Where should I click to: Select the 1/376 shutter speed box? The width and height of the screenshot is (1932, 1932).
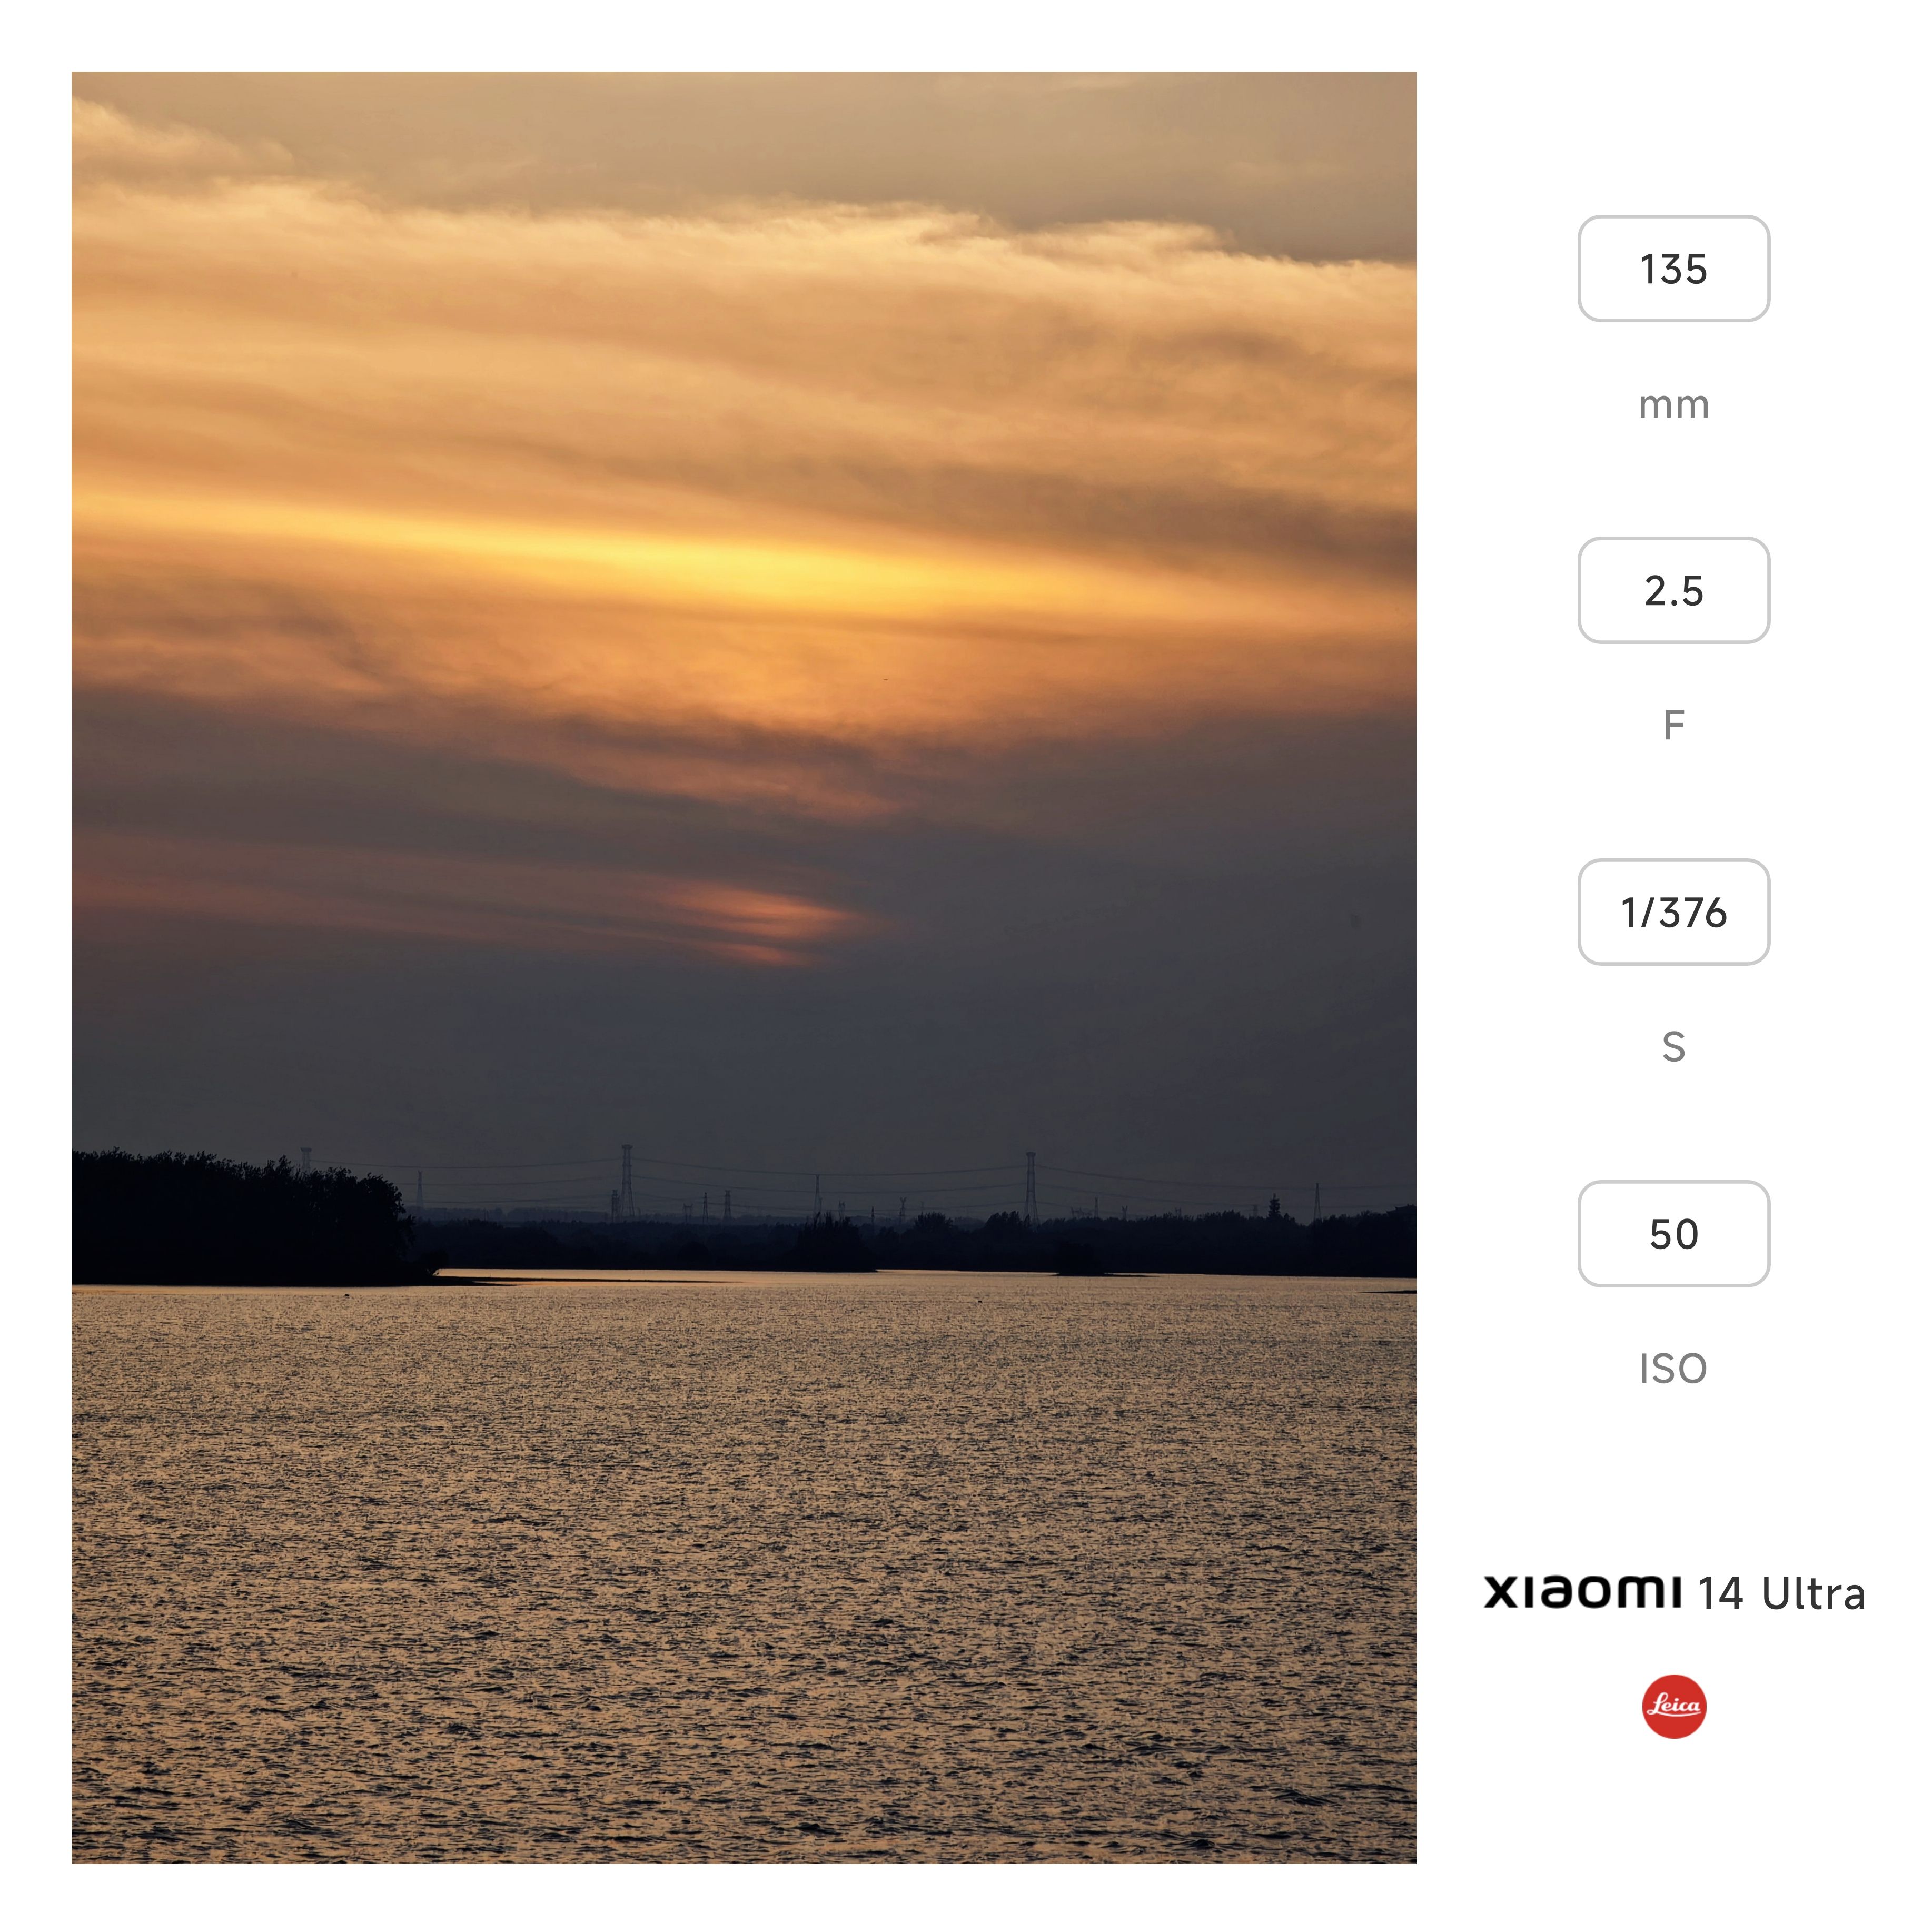click(1673, 911)
